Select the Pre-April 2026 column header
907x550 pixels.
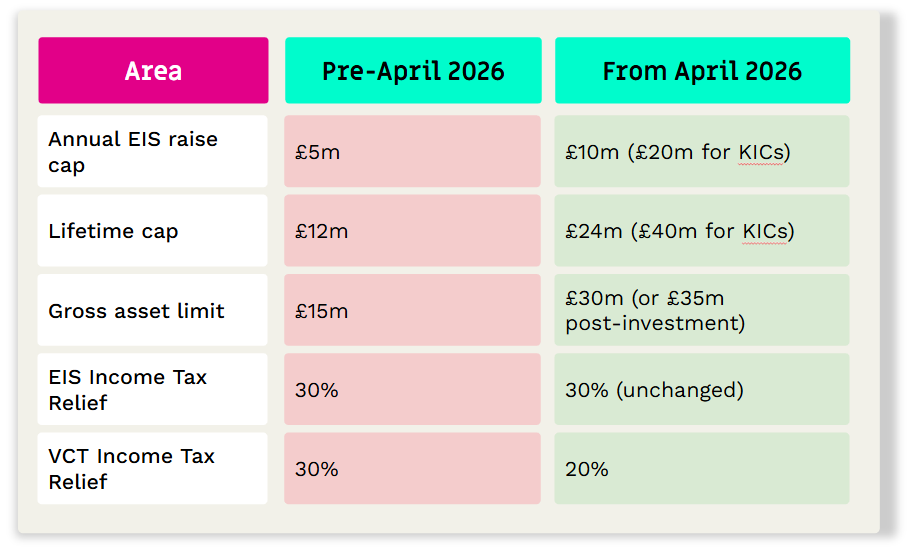(x=413, y=71)
